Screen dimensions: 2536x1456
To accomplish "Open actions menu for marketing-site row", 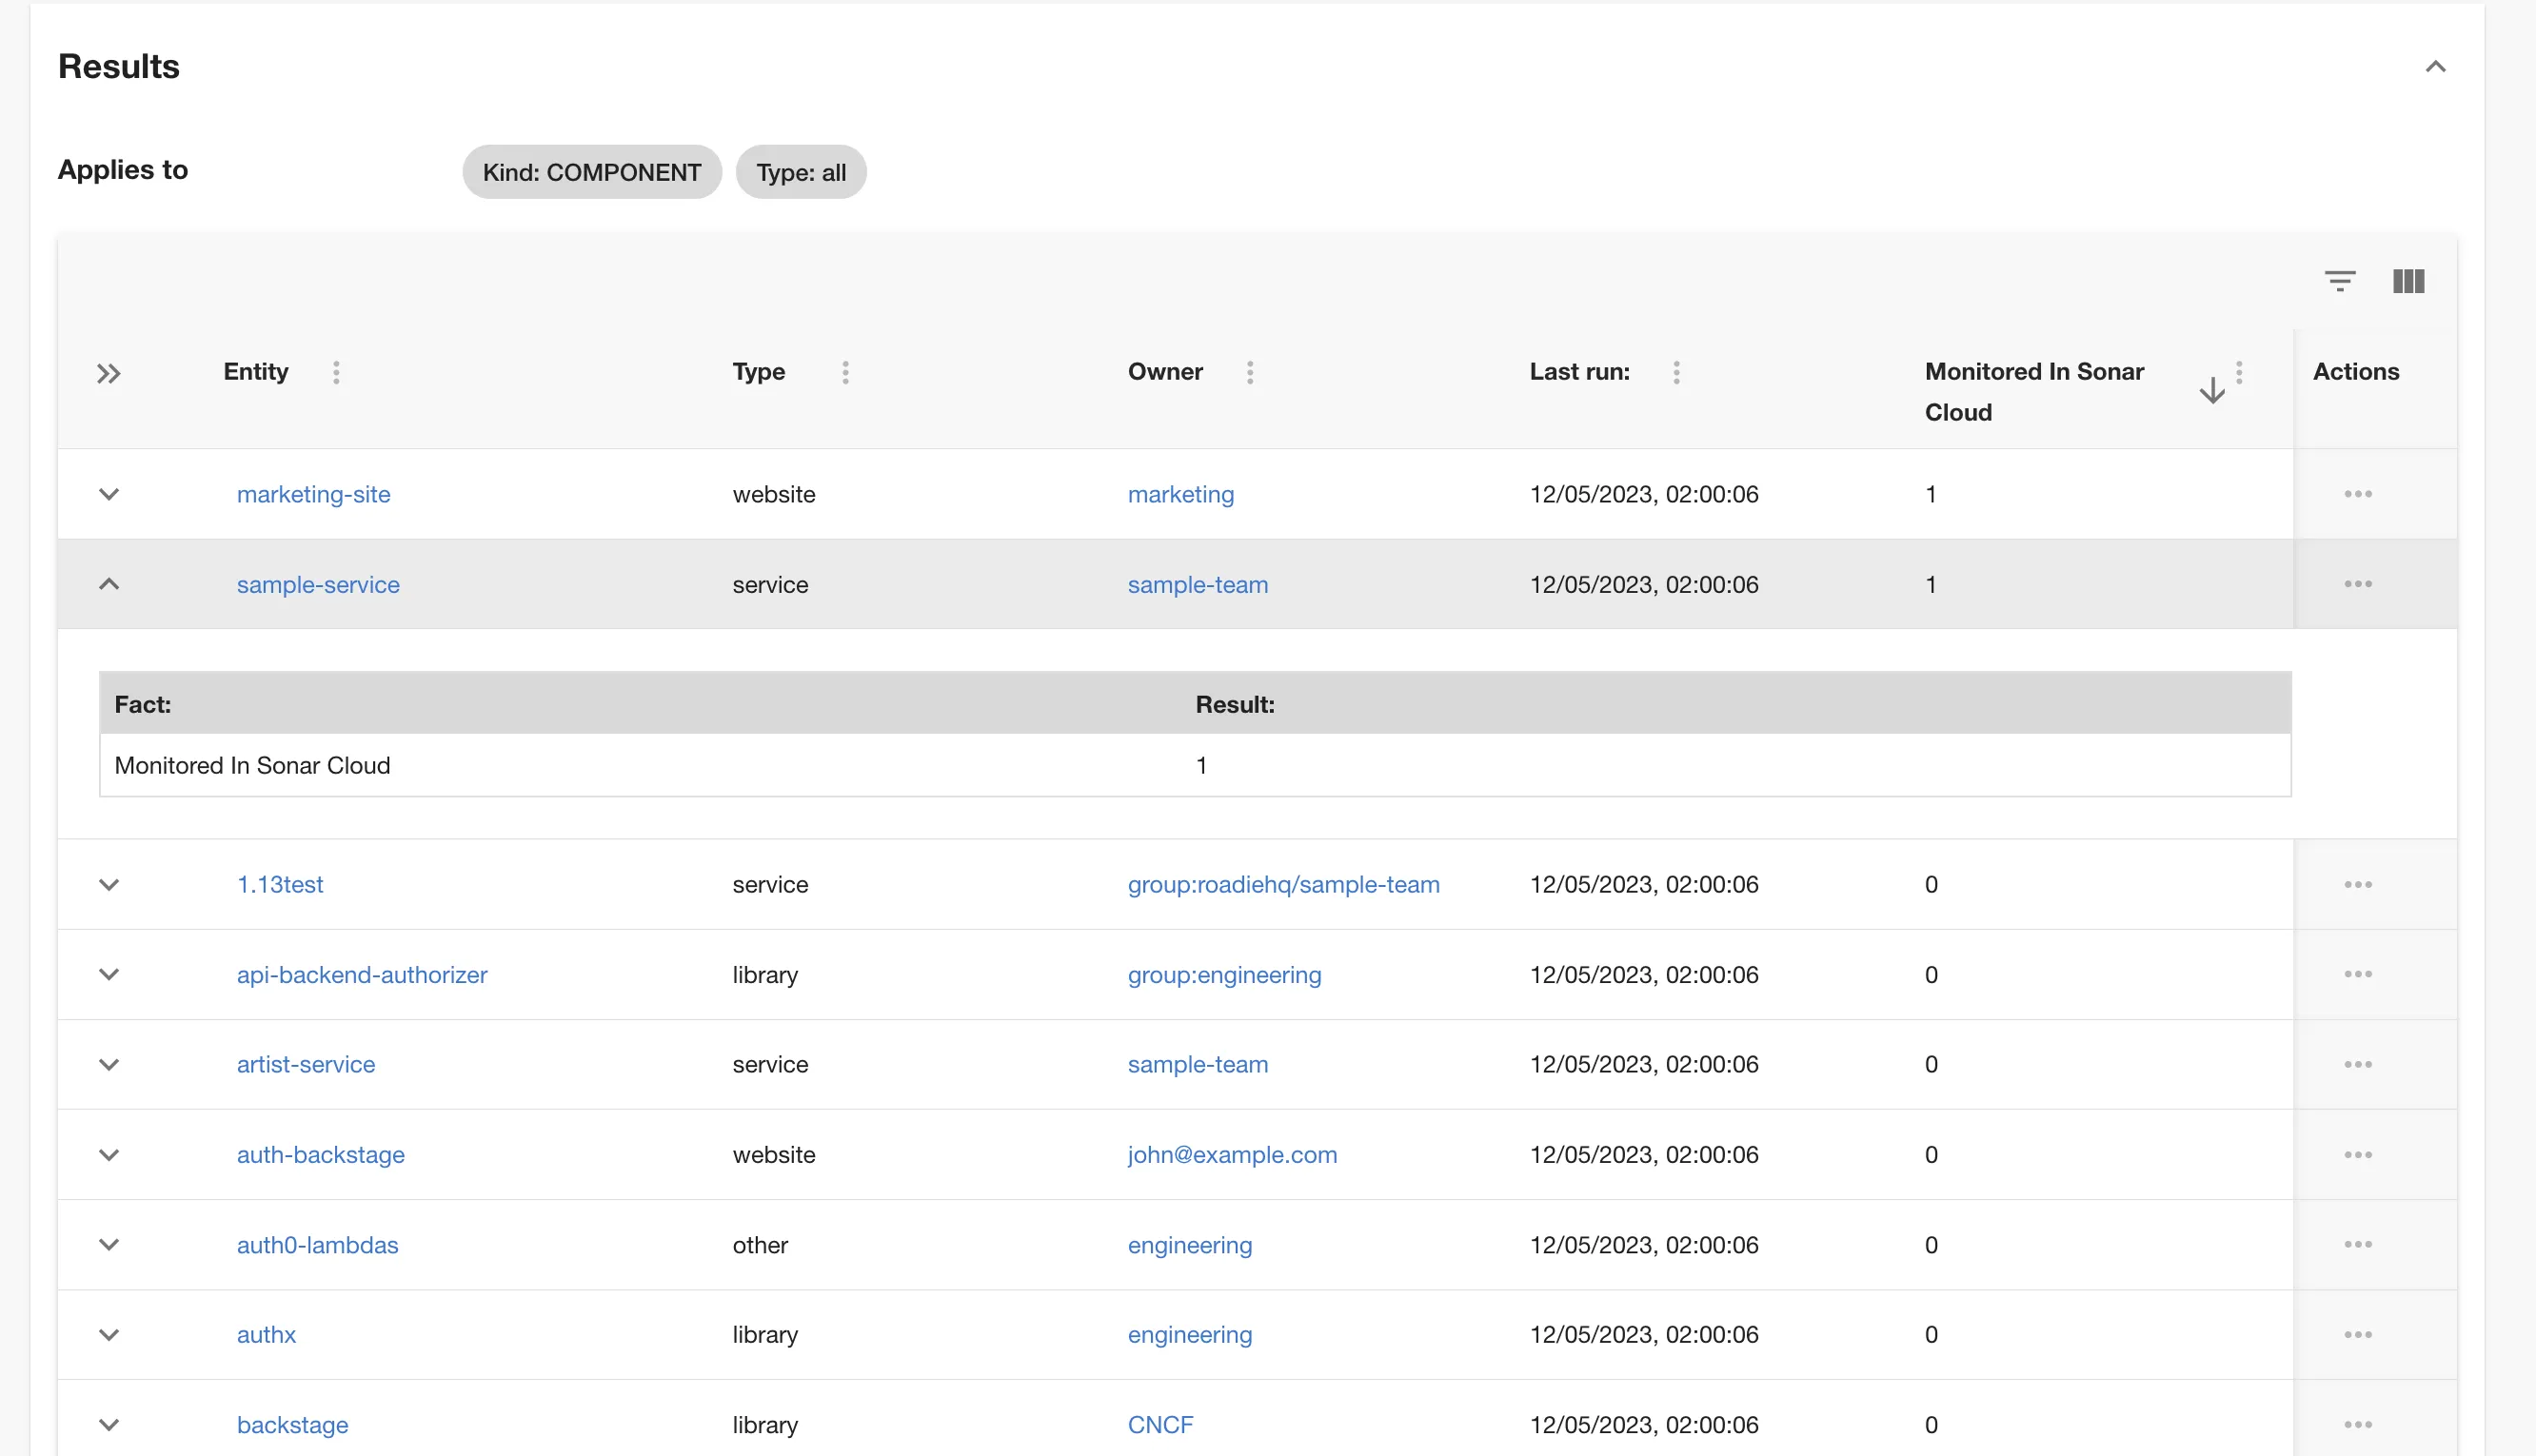I will click(x=2357, y=494).
